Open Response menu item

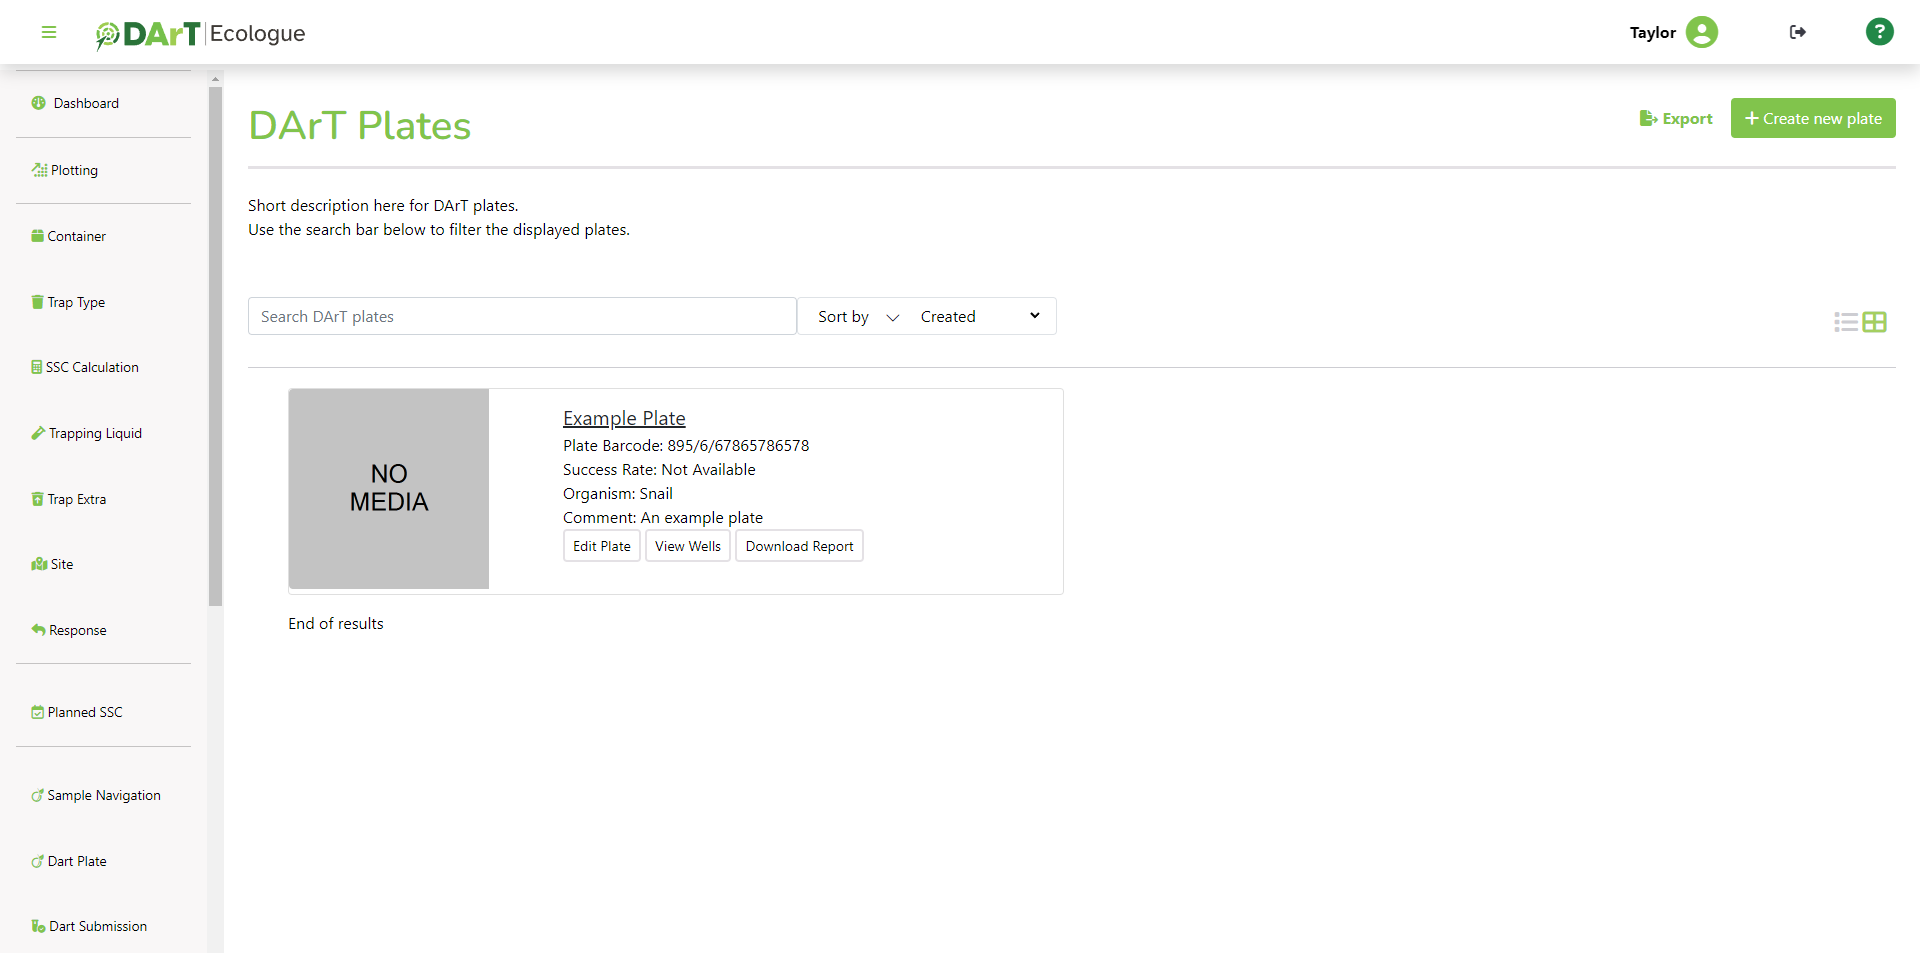click(x=78, y=630)
